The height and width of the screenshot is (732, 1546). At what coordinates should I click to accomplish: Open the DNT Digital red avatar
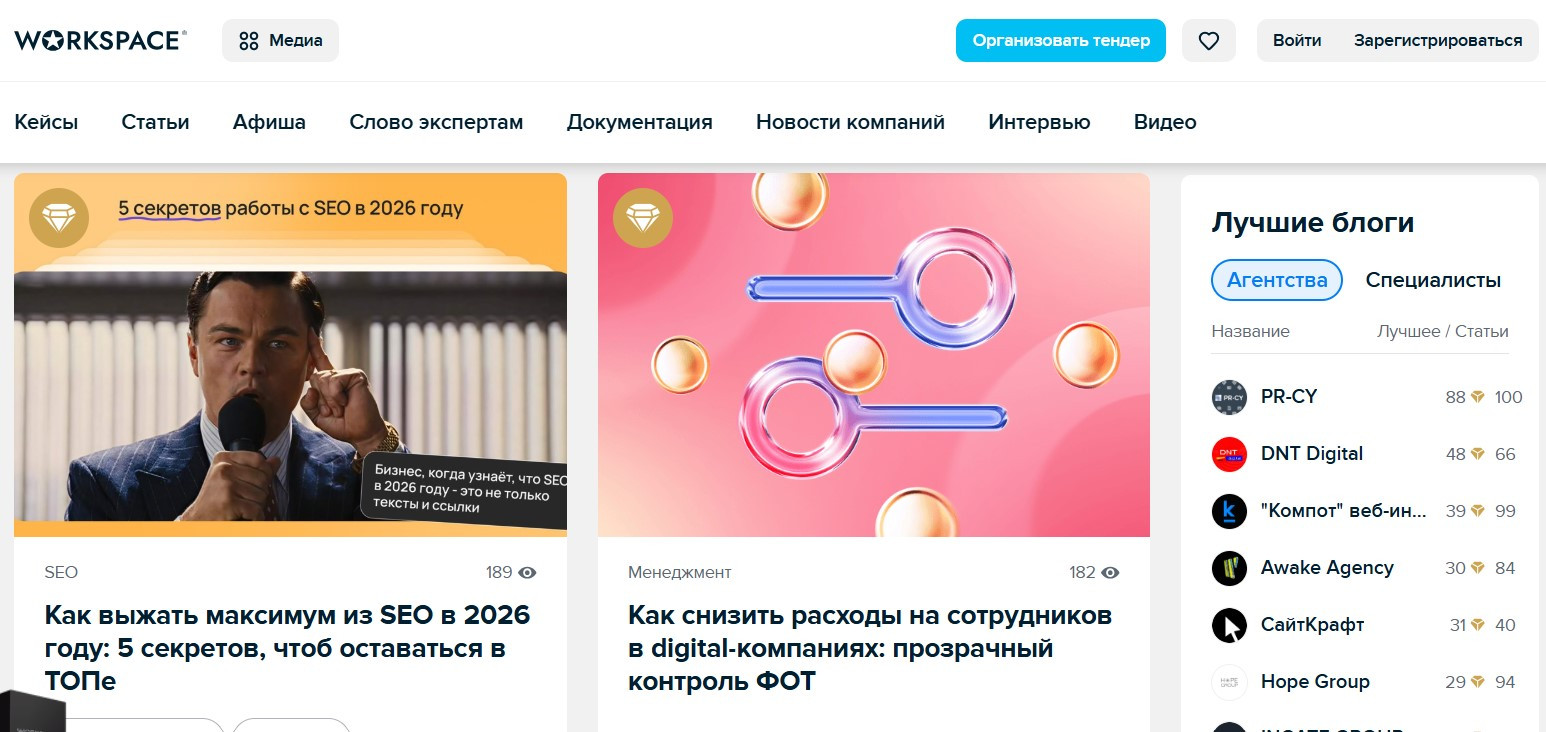[x=1229, y=454]
